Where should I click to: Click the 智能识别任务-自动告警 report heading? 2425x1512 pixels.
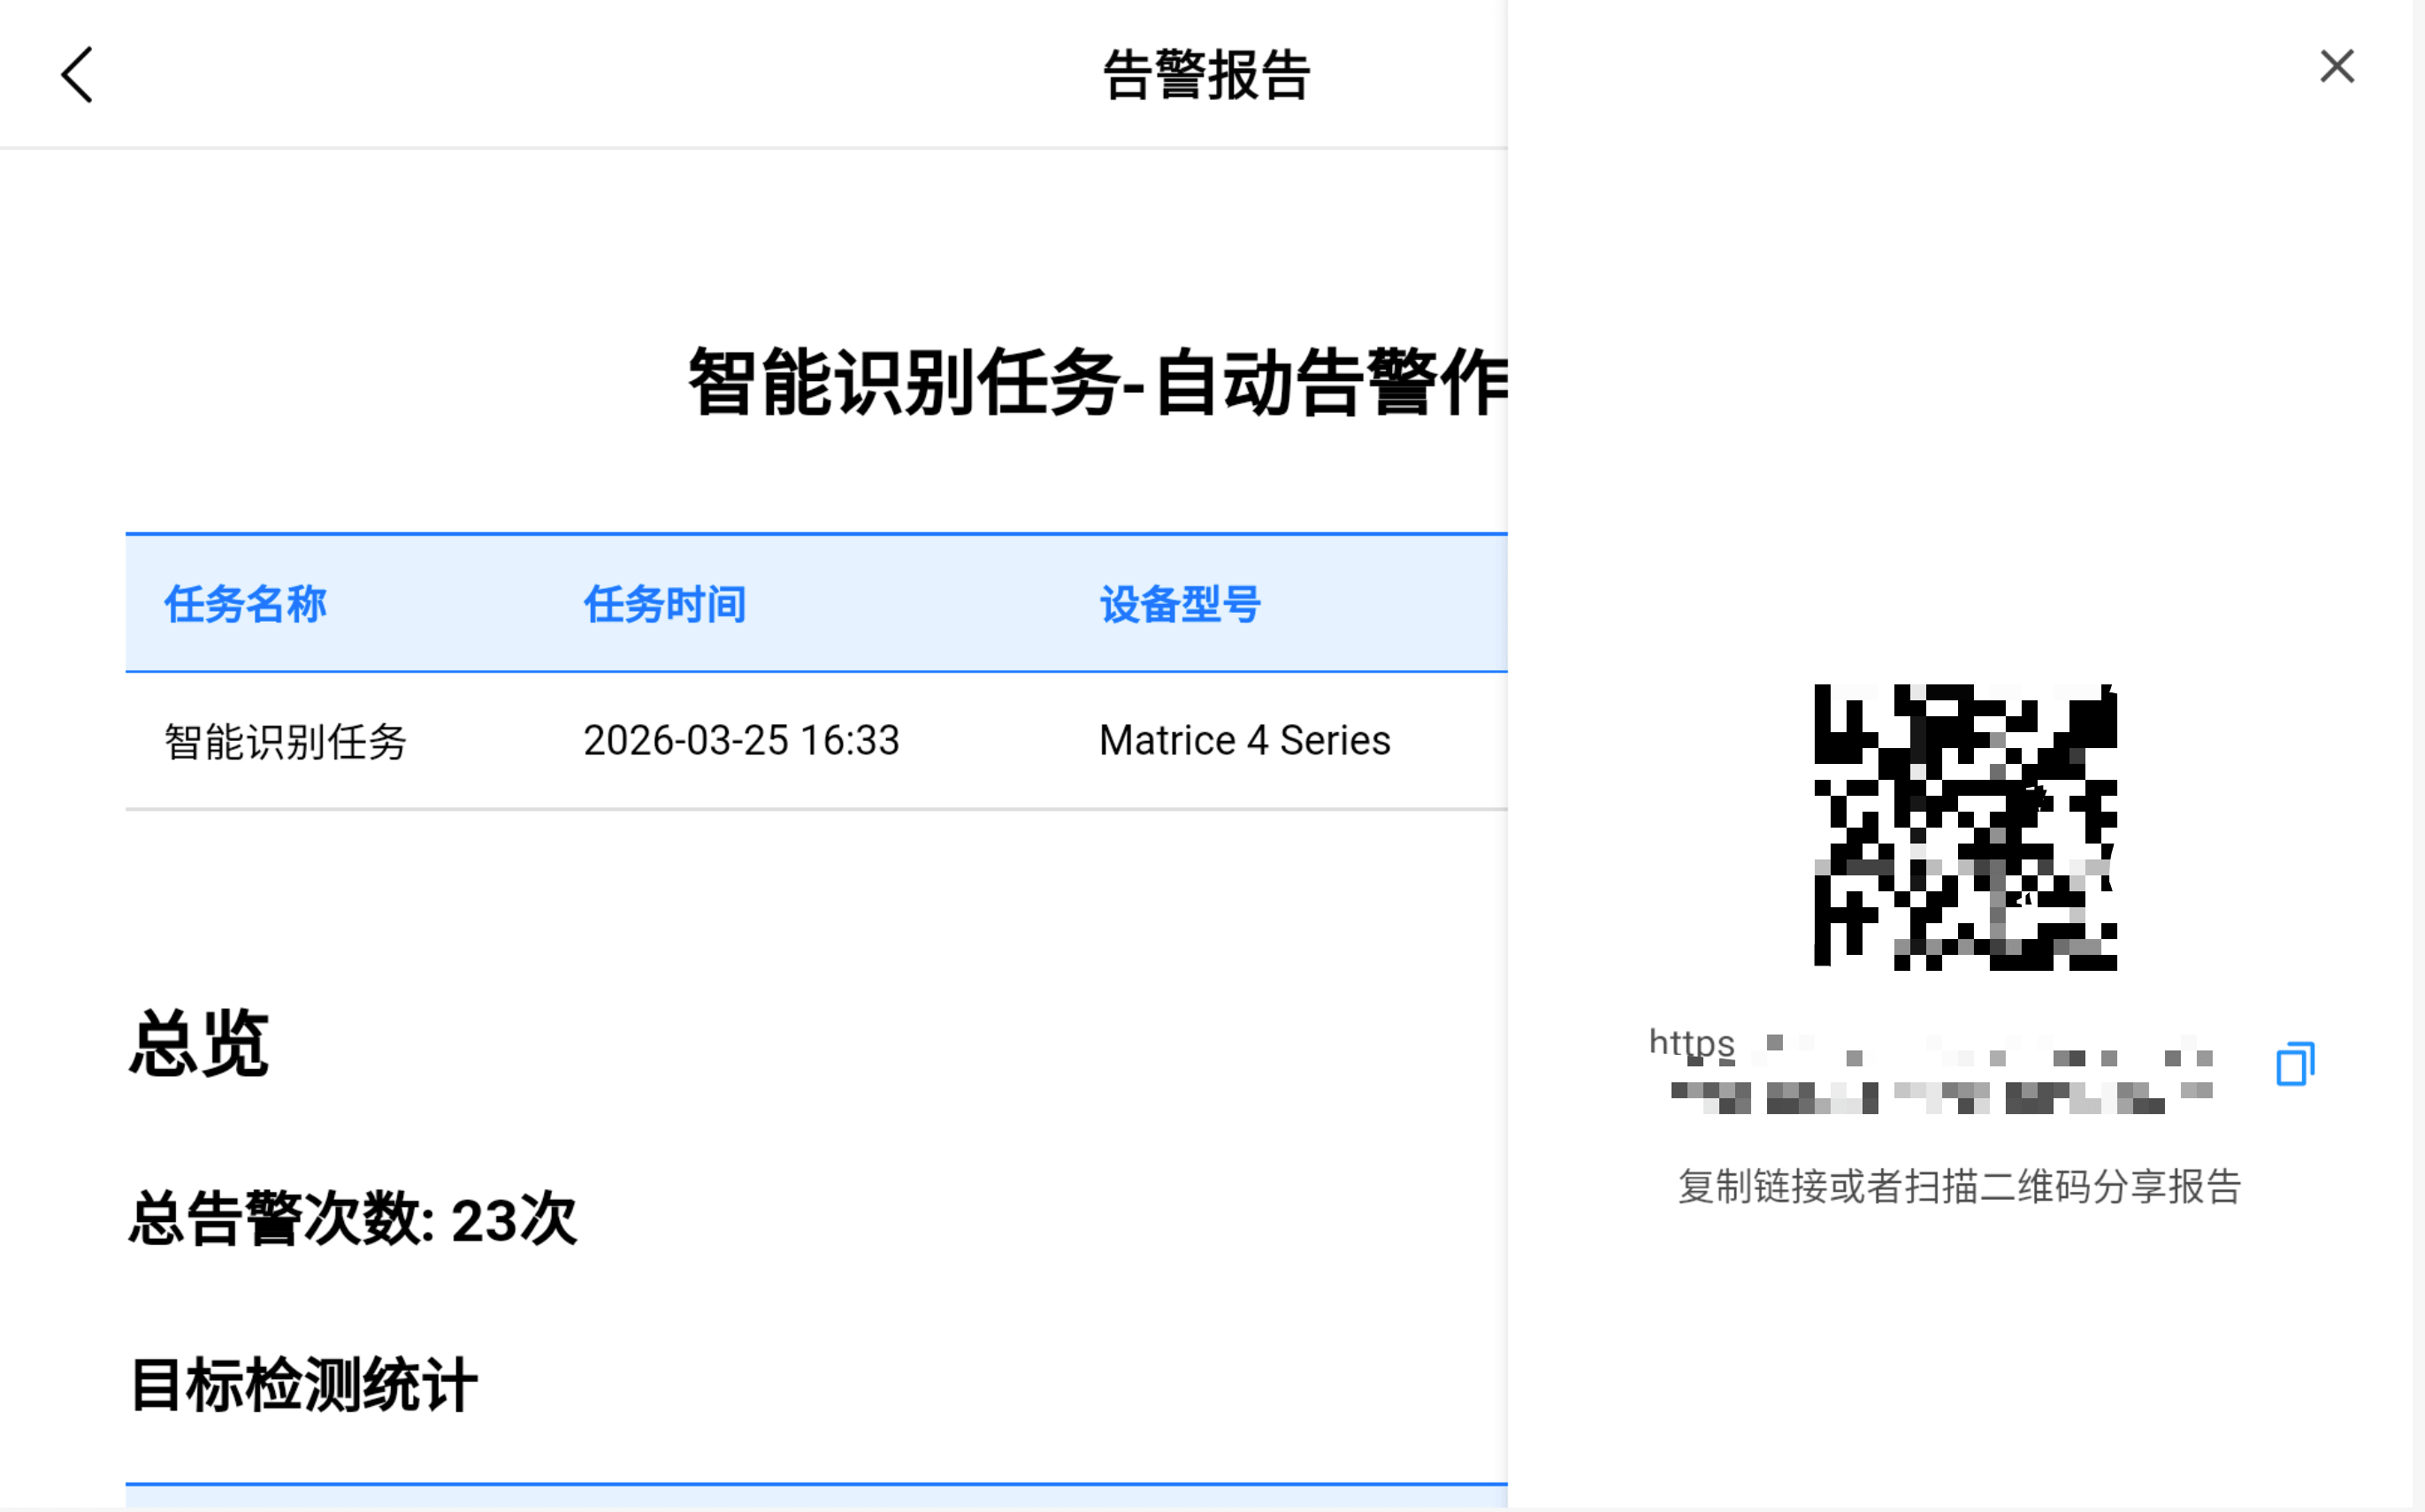pyautogui.click(x=1097, y=382)
